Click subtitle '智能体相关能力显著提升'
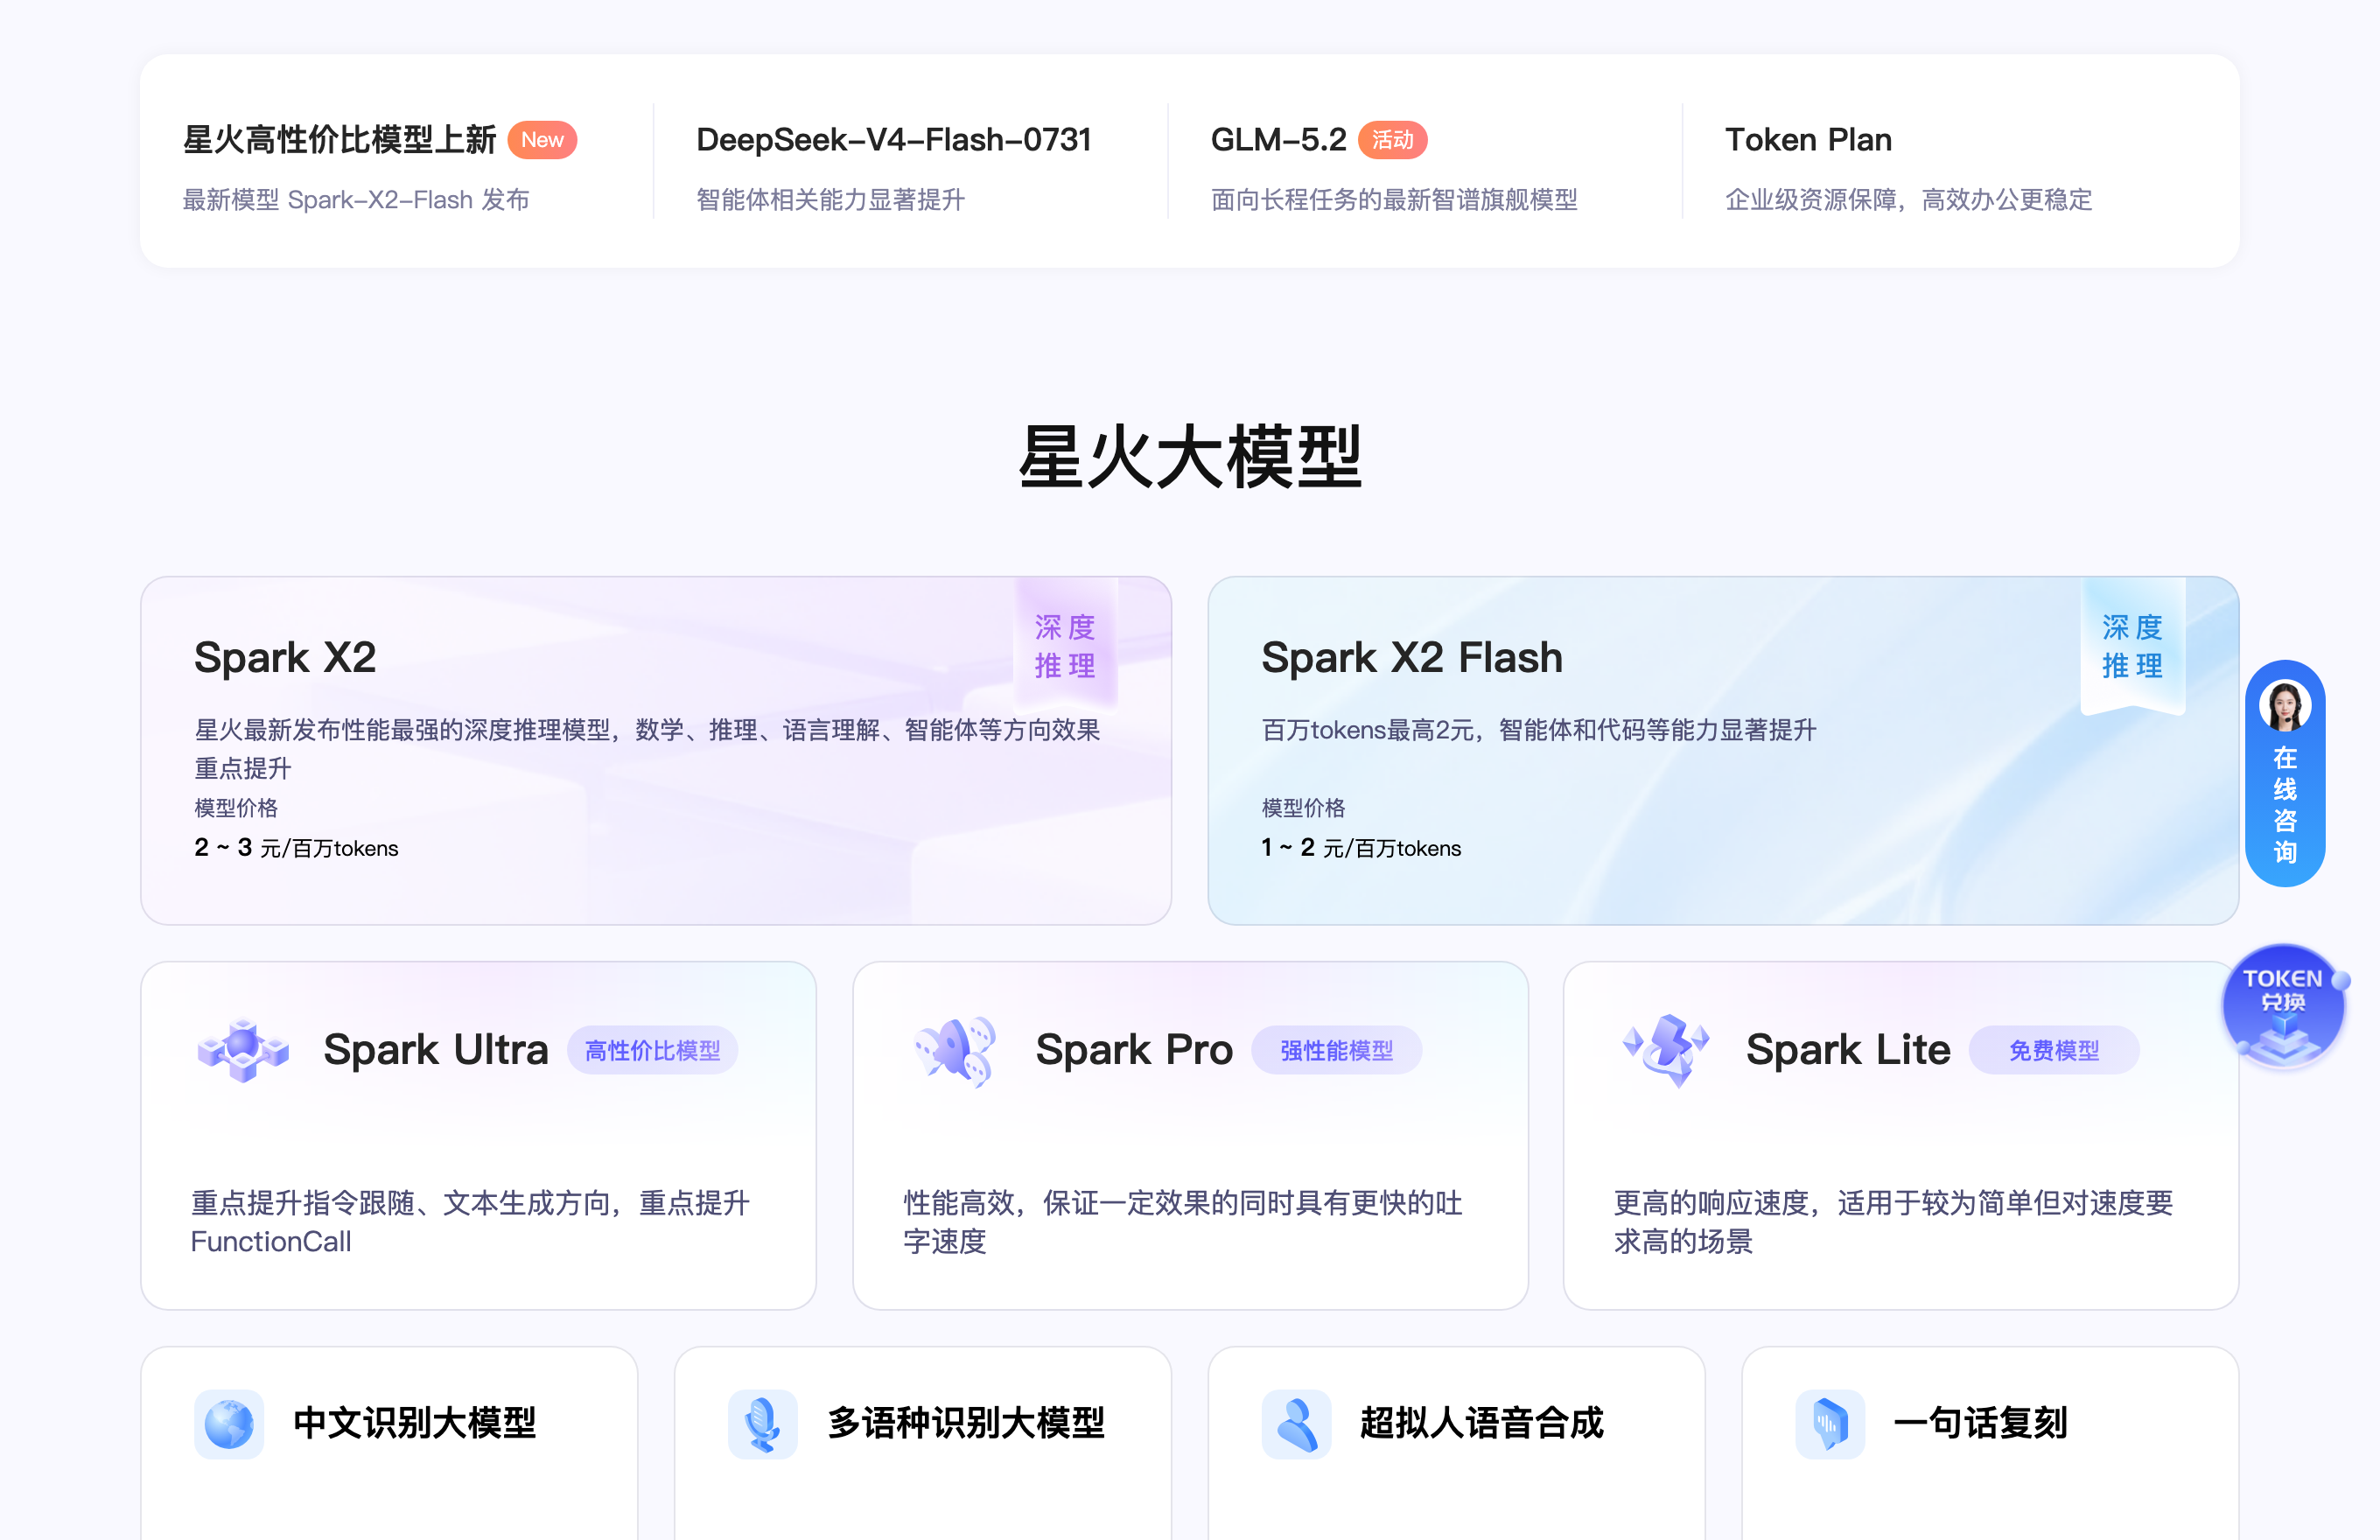This screenshot has height=1540, width=2380. pyautogui.click(x=831, y=200)
